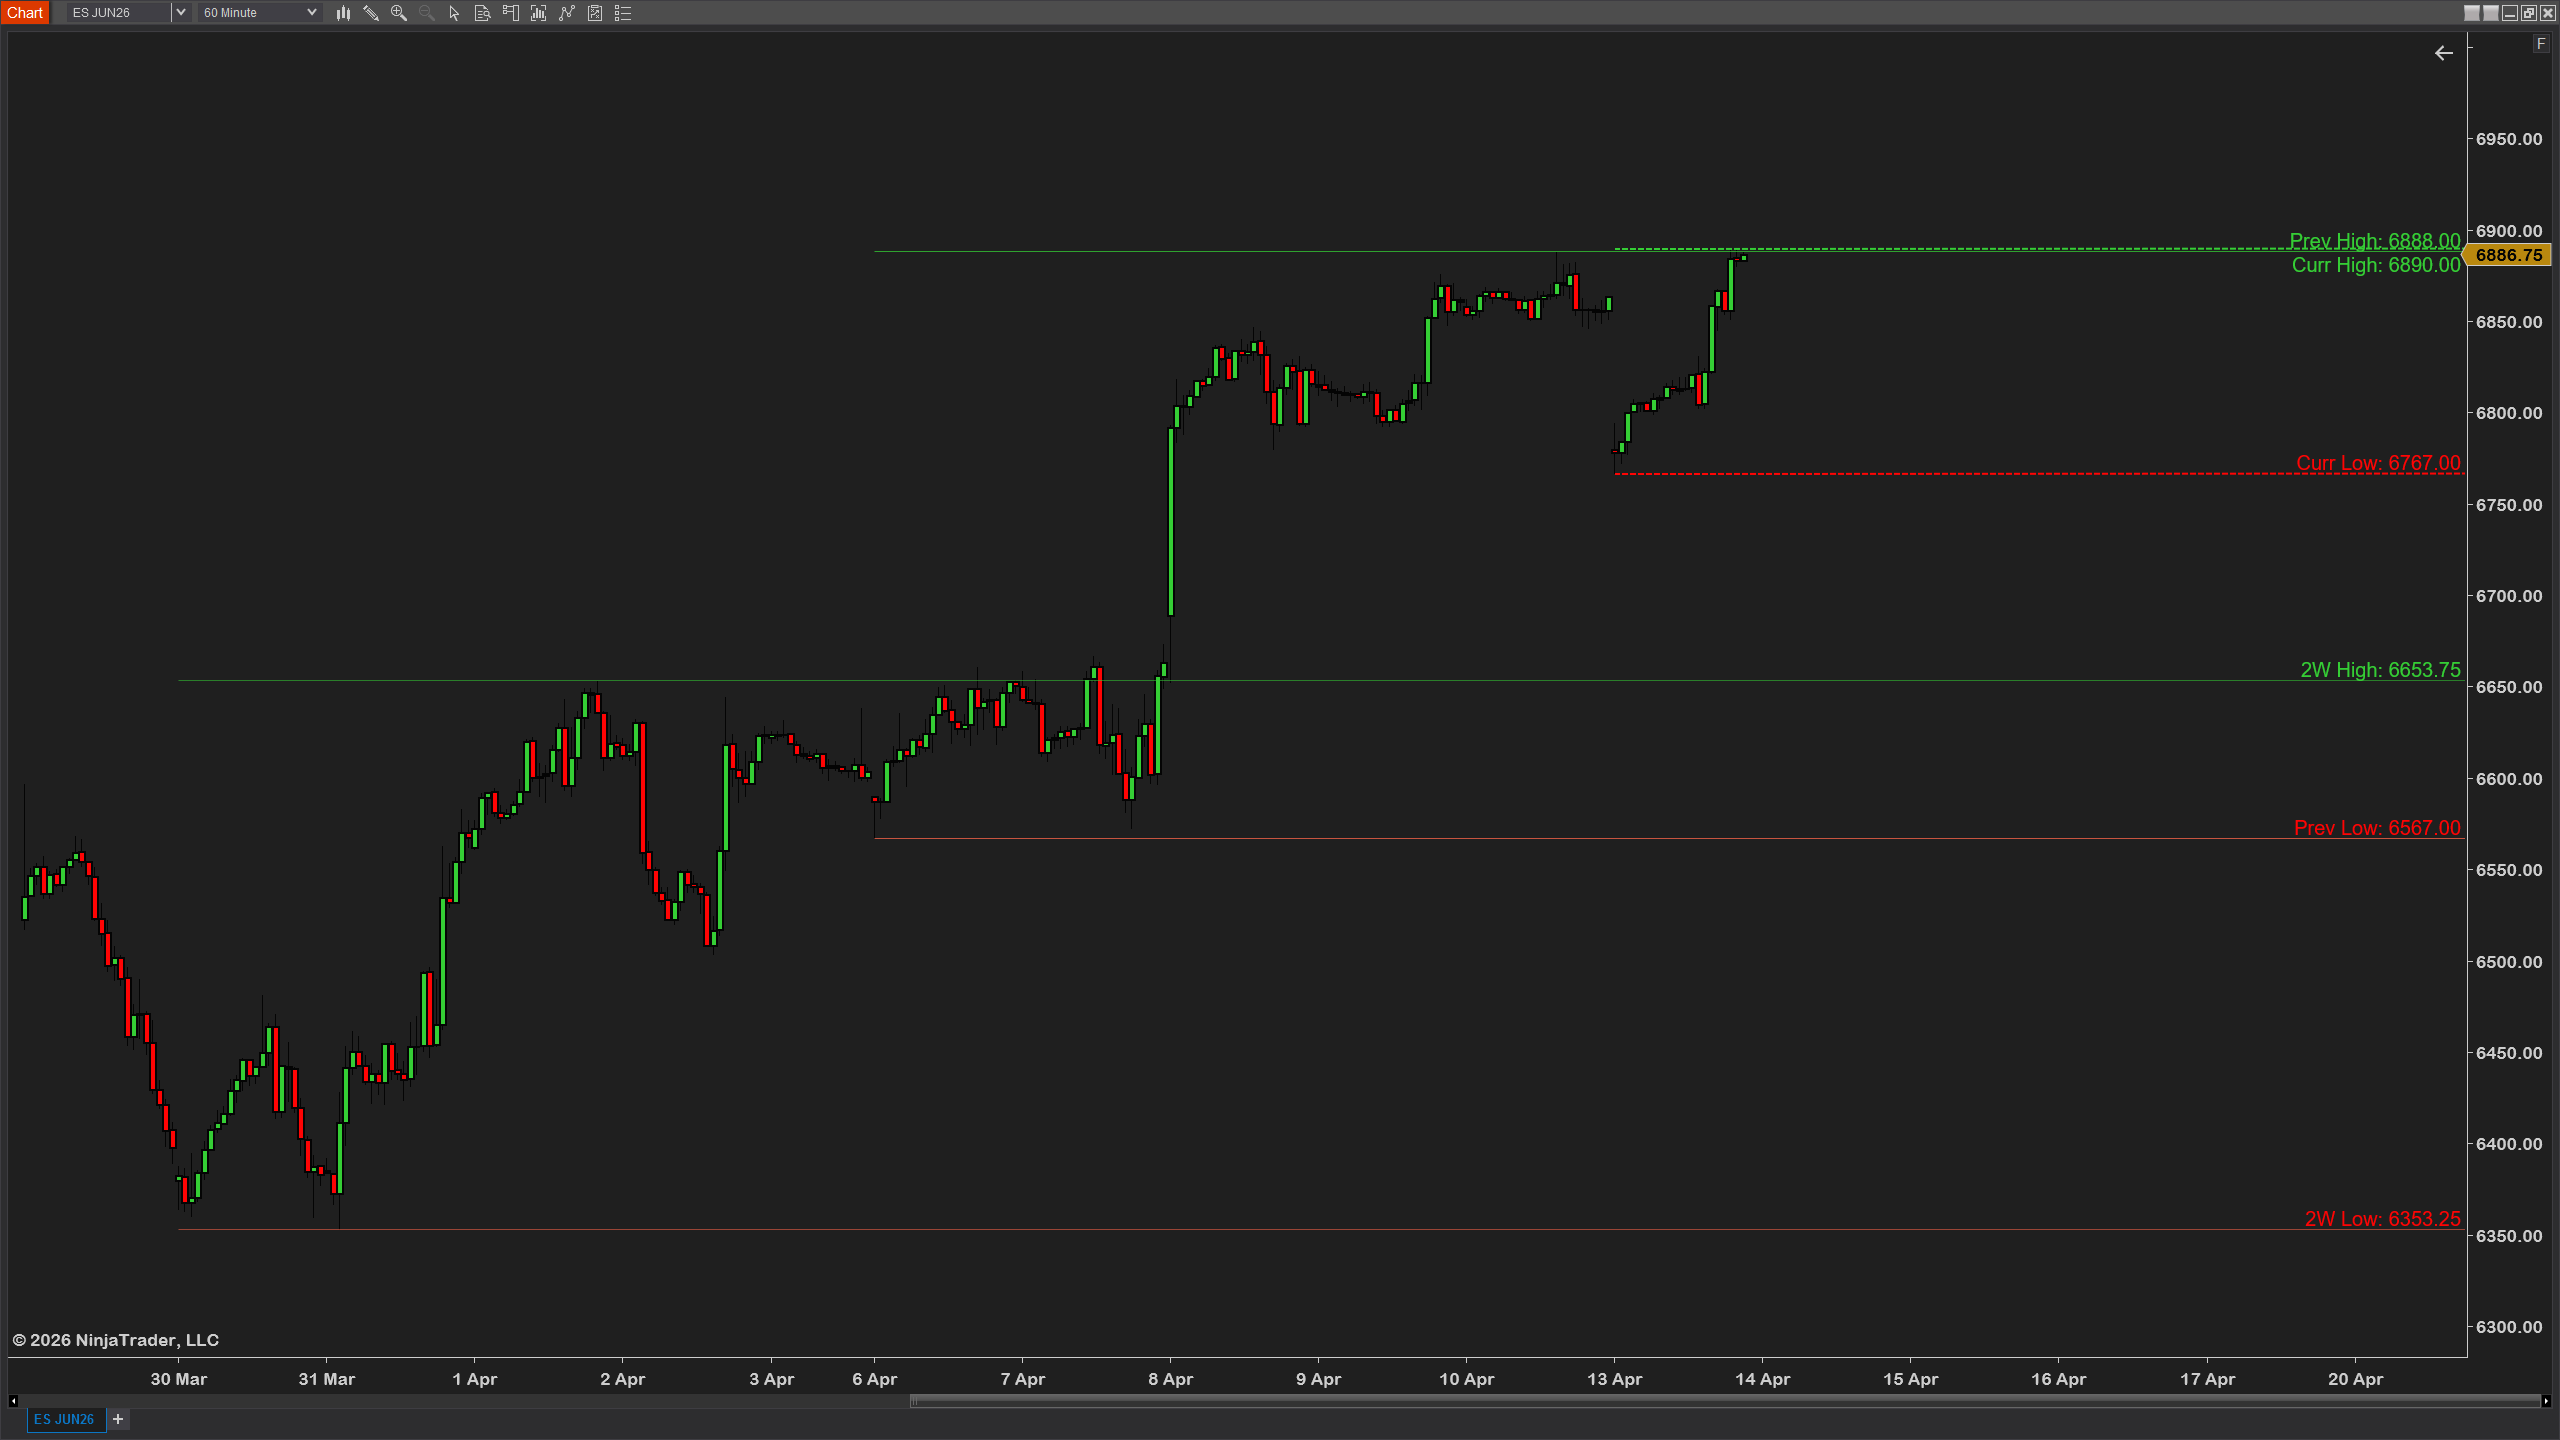
Task: Expand the 60 Minute interval dropdown
Action: pos(311,12)
